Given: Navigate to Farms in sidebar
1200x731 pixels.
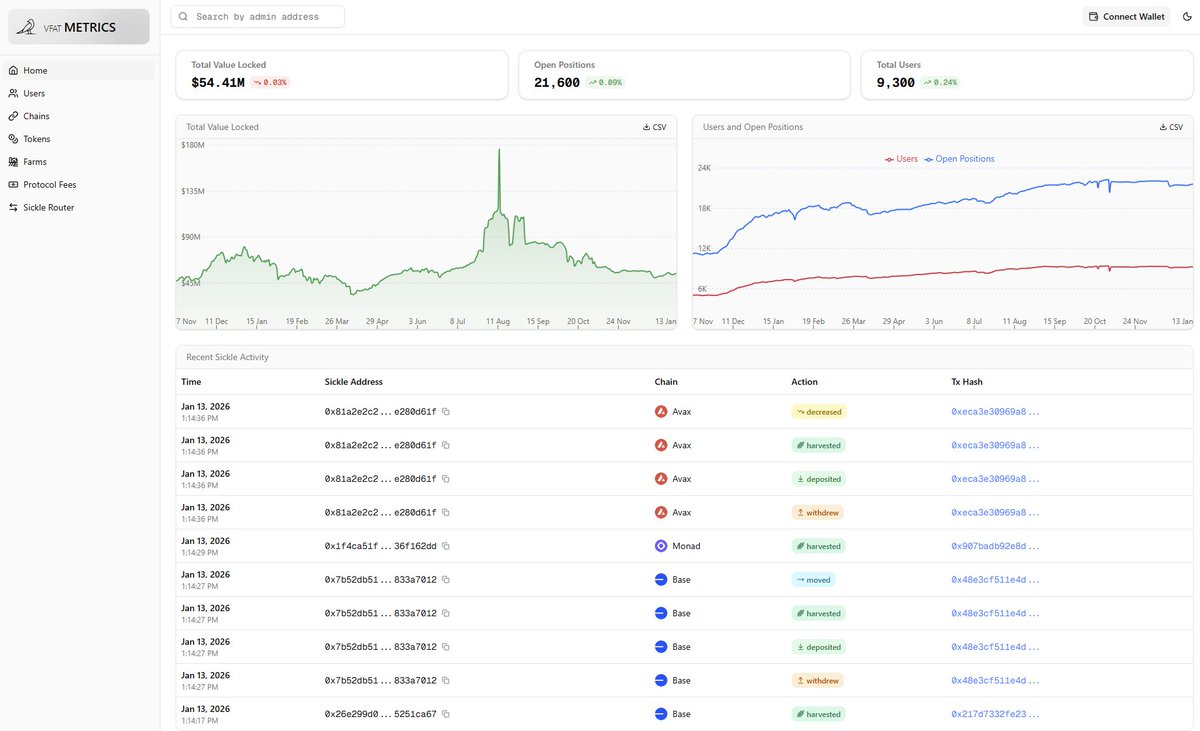Looking at the screenshot, I should [80, 162].
